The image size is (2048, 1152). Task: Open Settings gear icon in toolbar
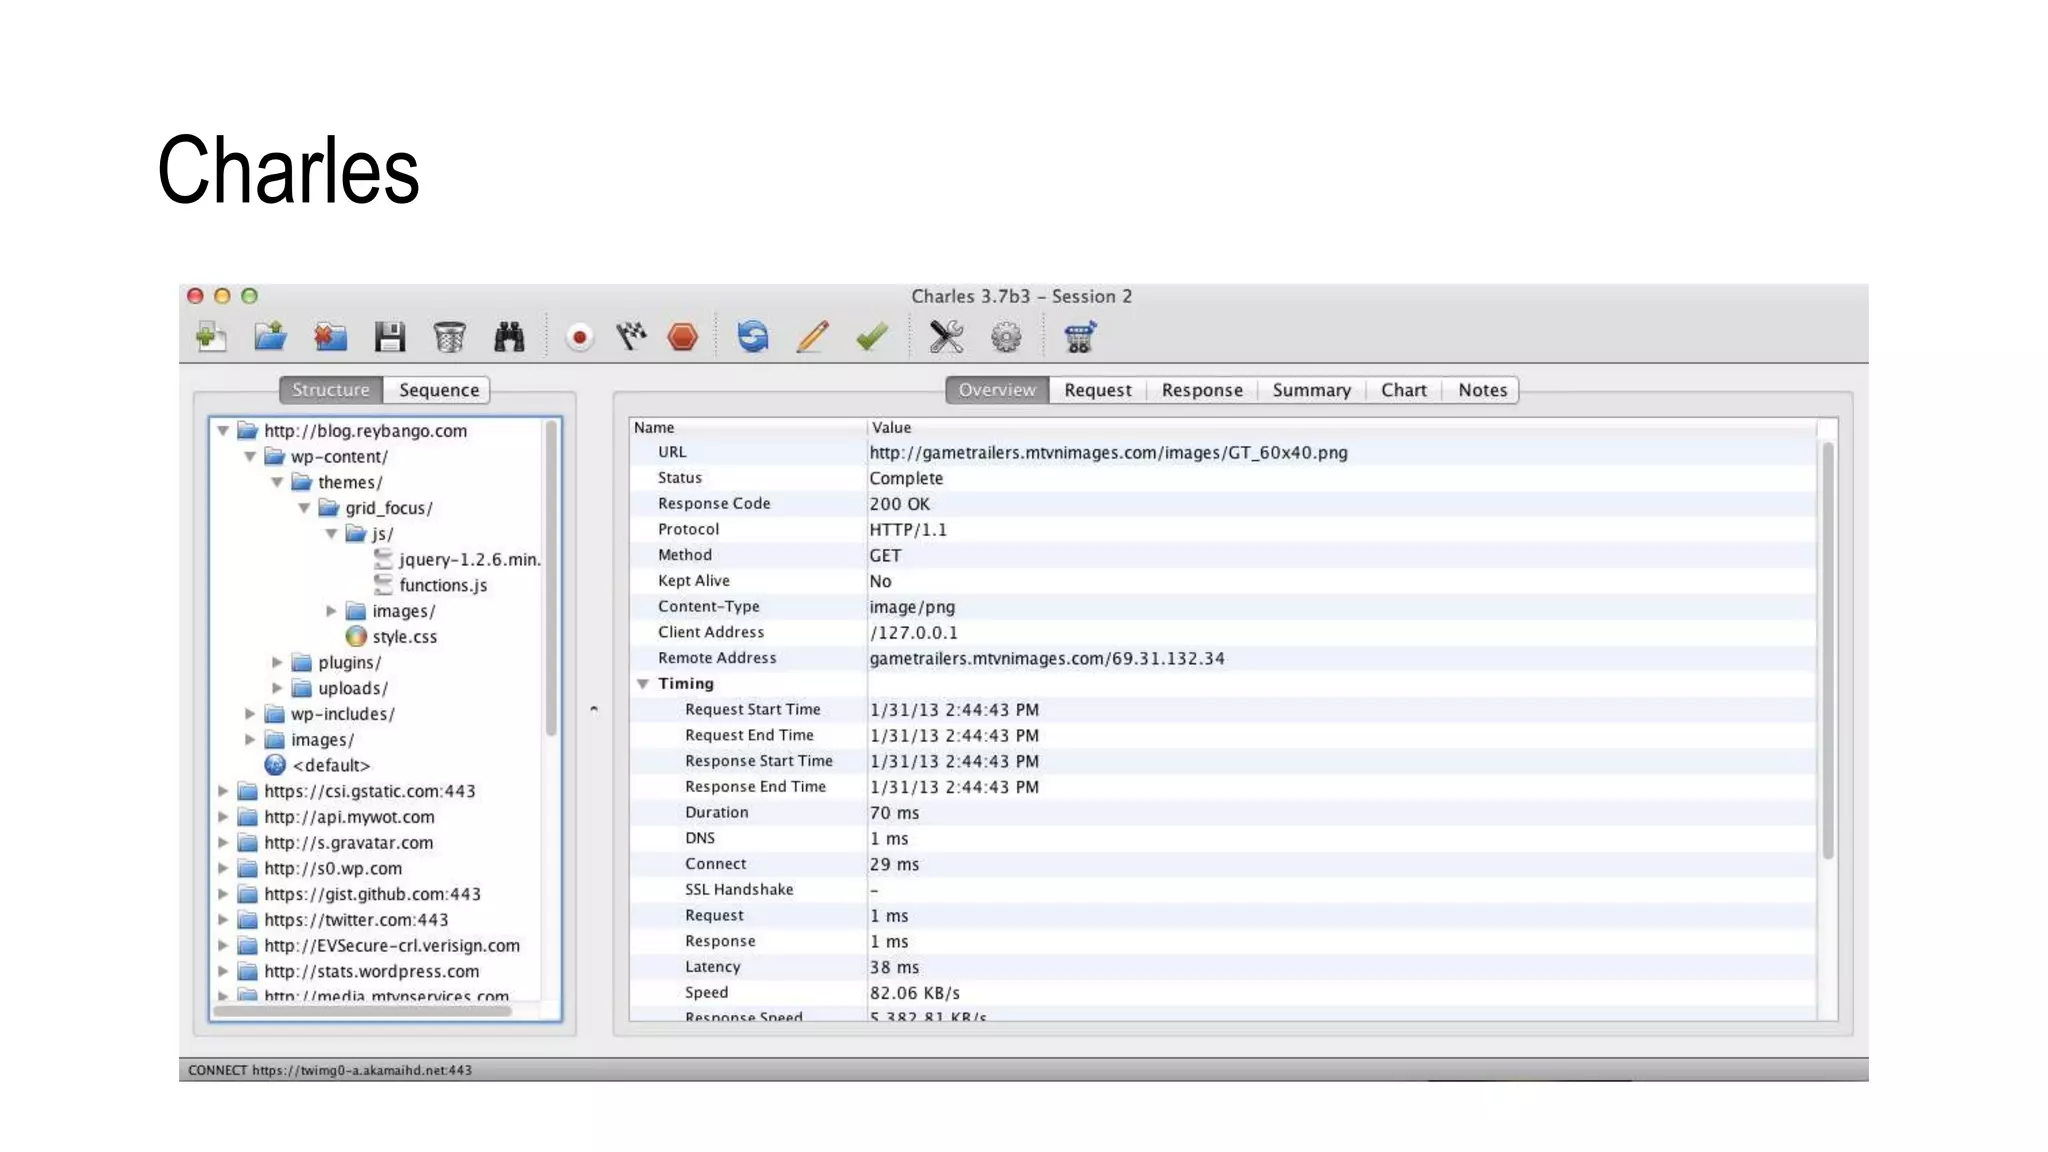[x=1006, y=337]
